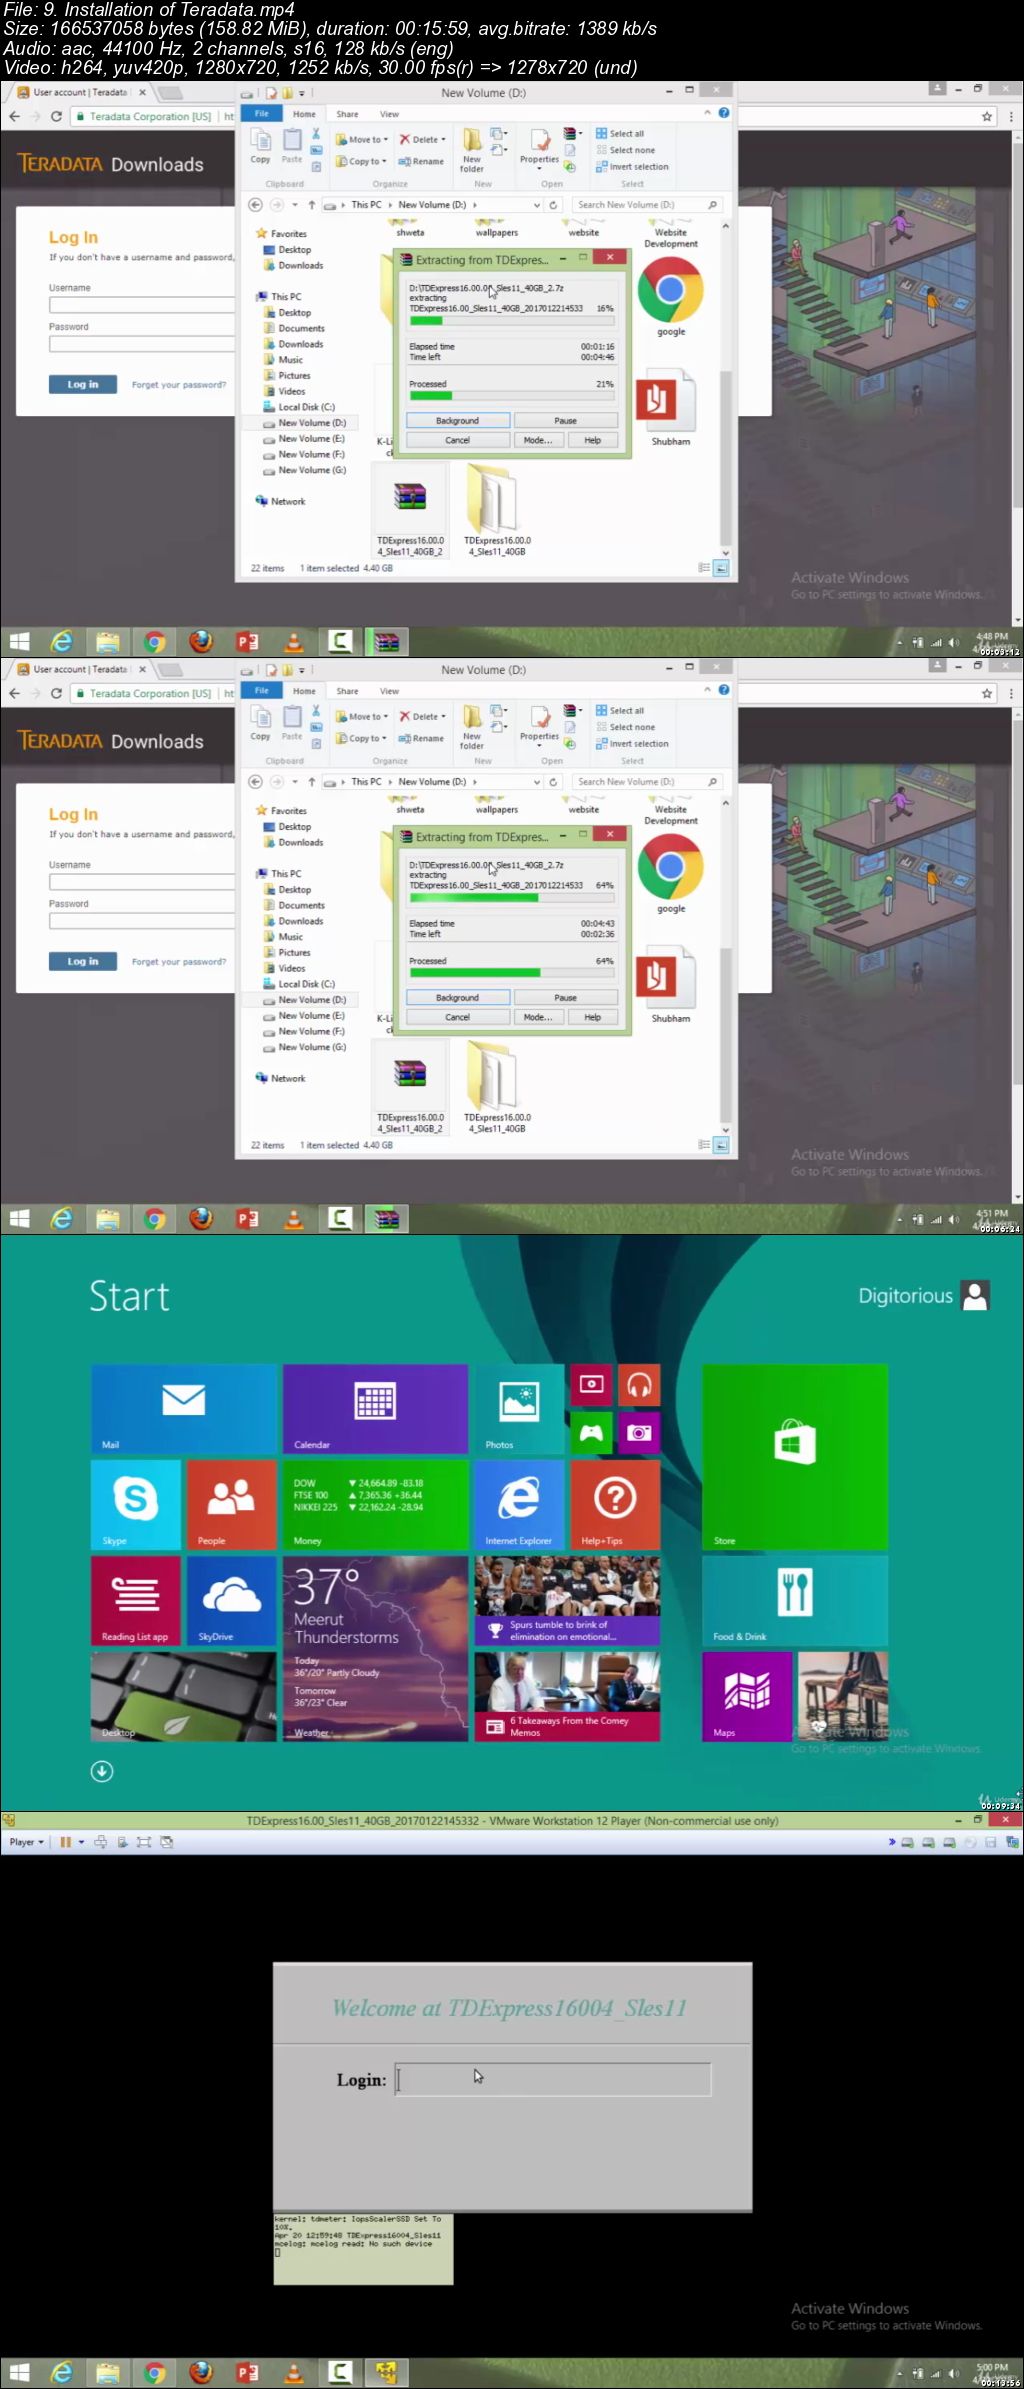Open the Maps tile

[747, 1696]
